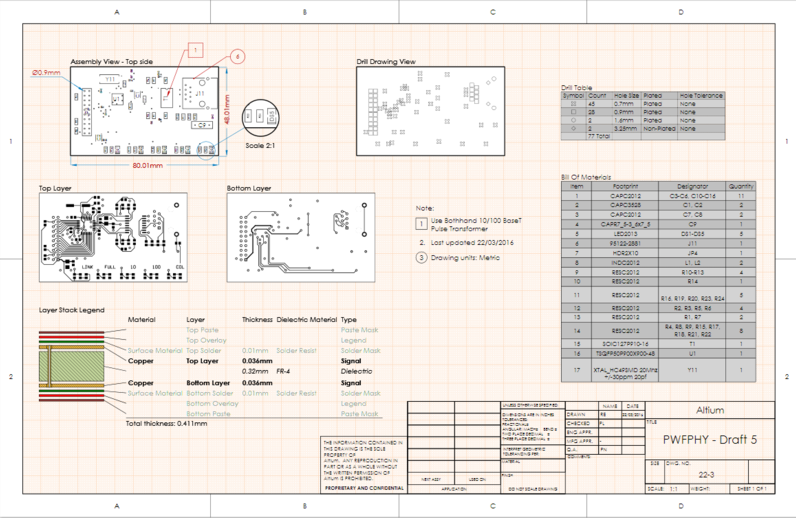Select the '77 Total' drill count cell
Viewport: 796px width, 518px height.
pos(598,136)
